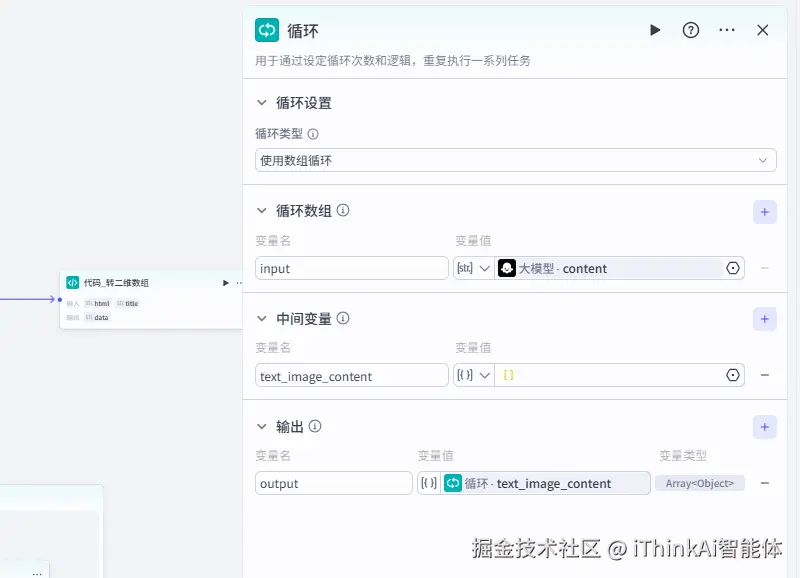This screenshot has width=800, height=578.
Task: Collapse the 中间变量 section
Action: [262, 318]
